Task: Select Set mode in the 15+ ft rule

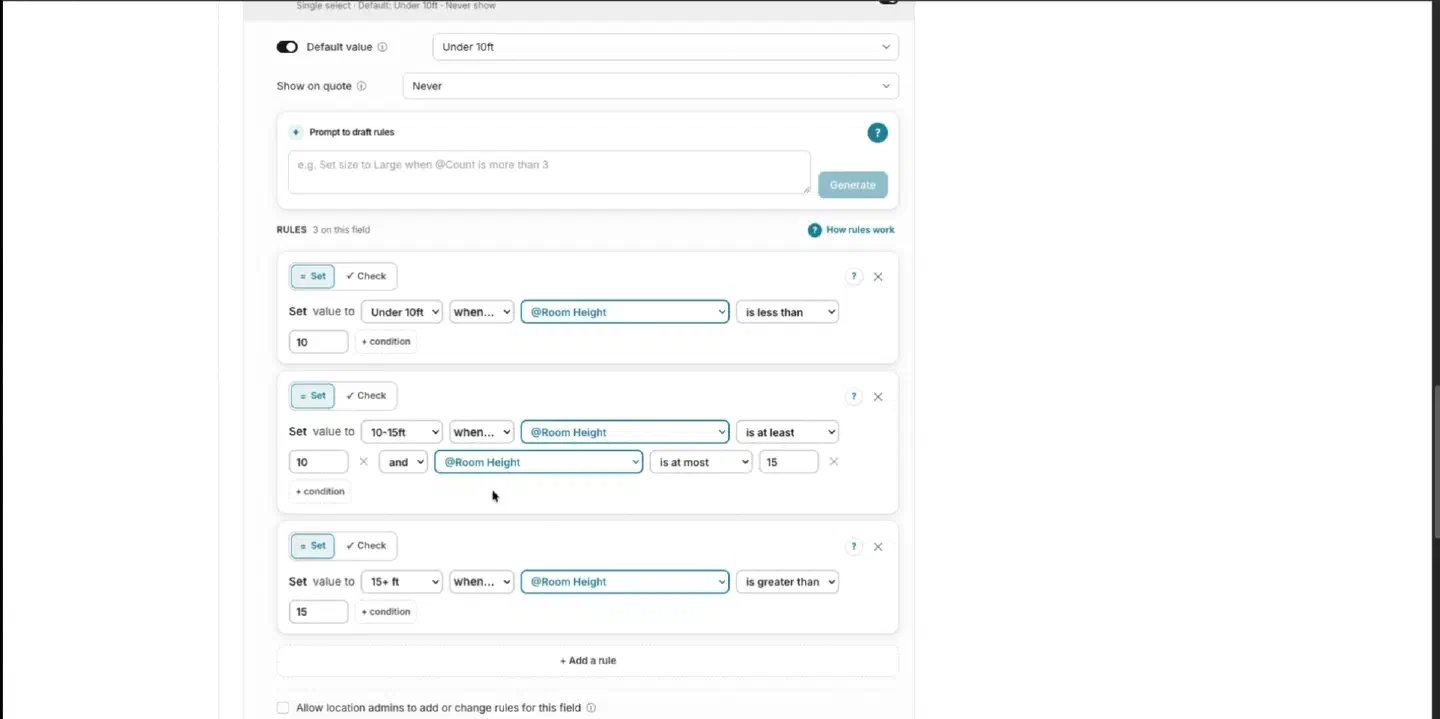Action: (313, 546)
